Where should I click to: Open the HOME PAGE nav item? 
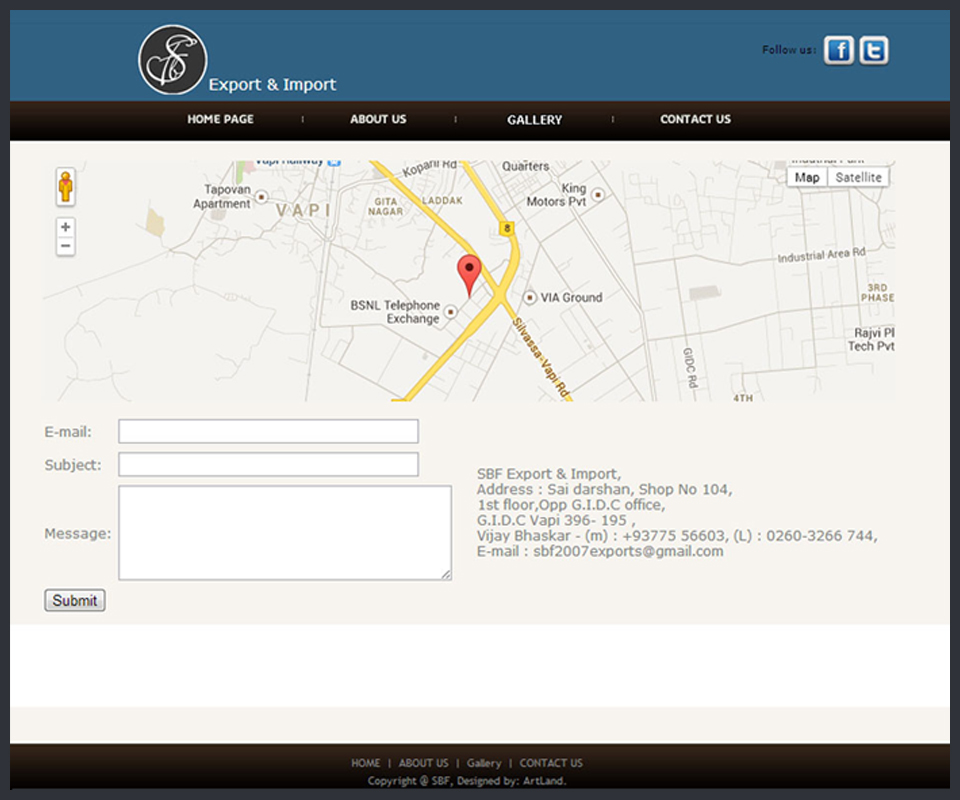220,119
